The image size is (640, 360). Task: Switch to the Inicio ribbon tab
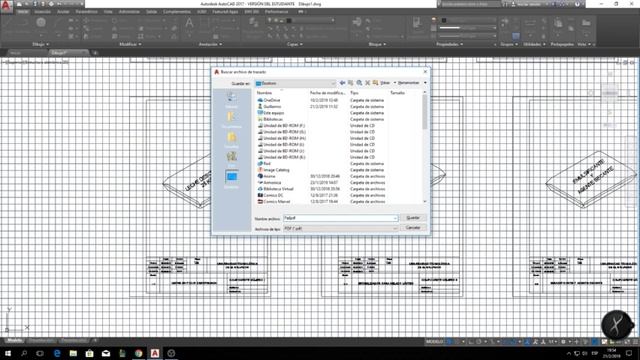[x=23, y=12]
